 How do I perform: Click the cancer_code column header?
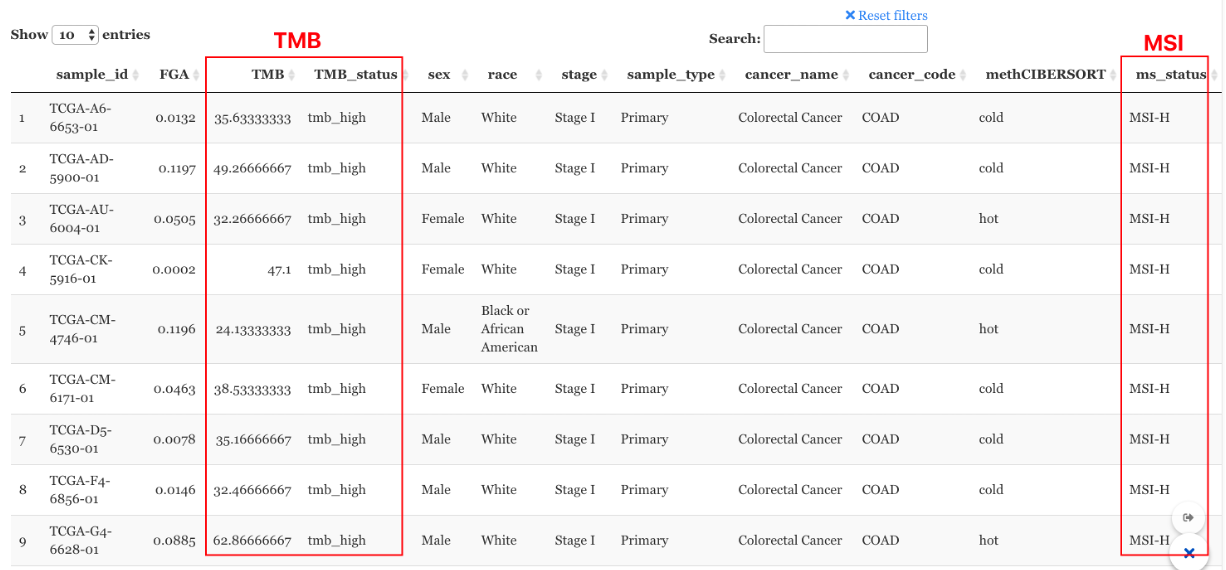click(912, 75)
